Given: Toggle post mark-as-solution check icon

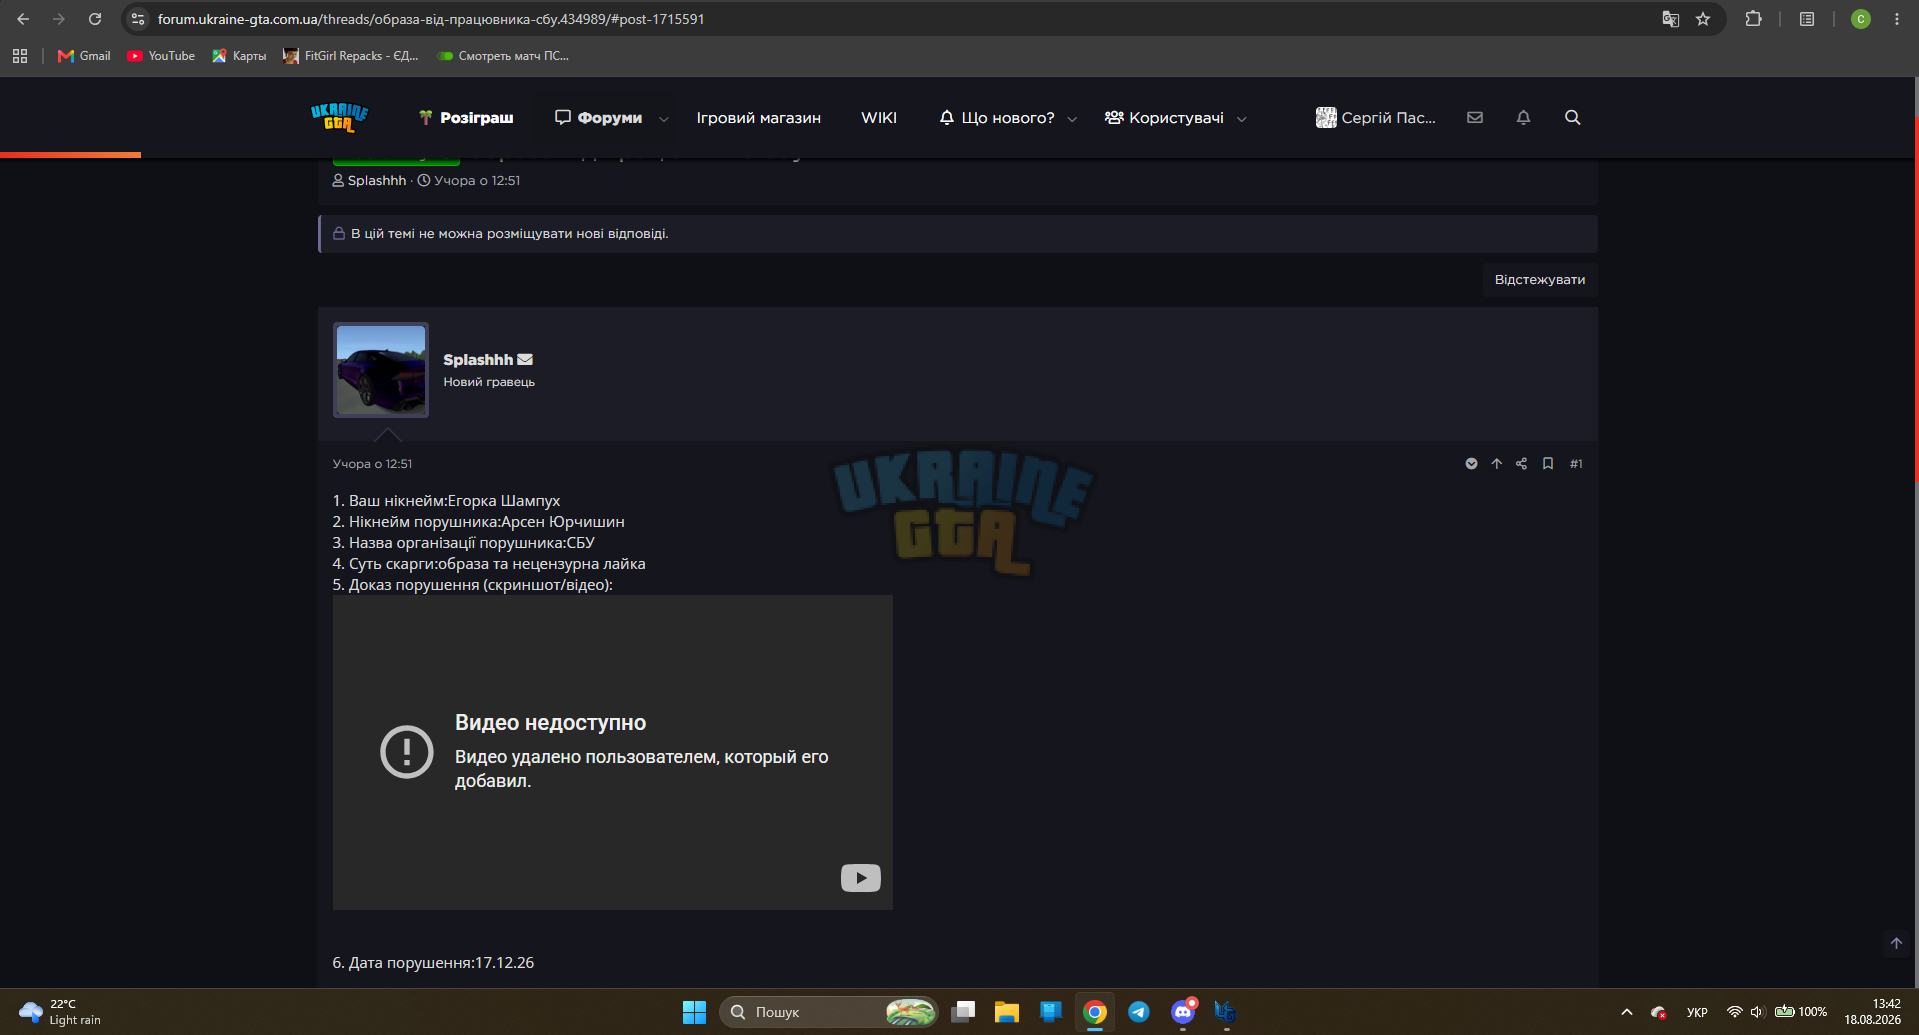Looking at the screenshot, I should coord(1471,464).
